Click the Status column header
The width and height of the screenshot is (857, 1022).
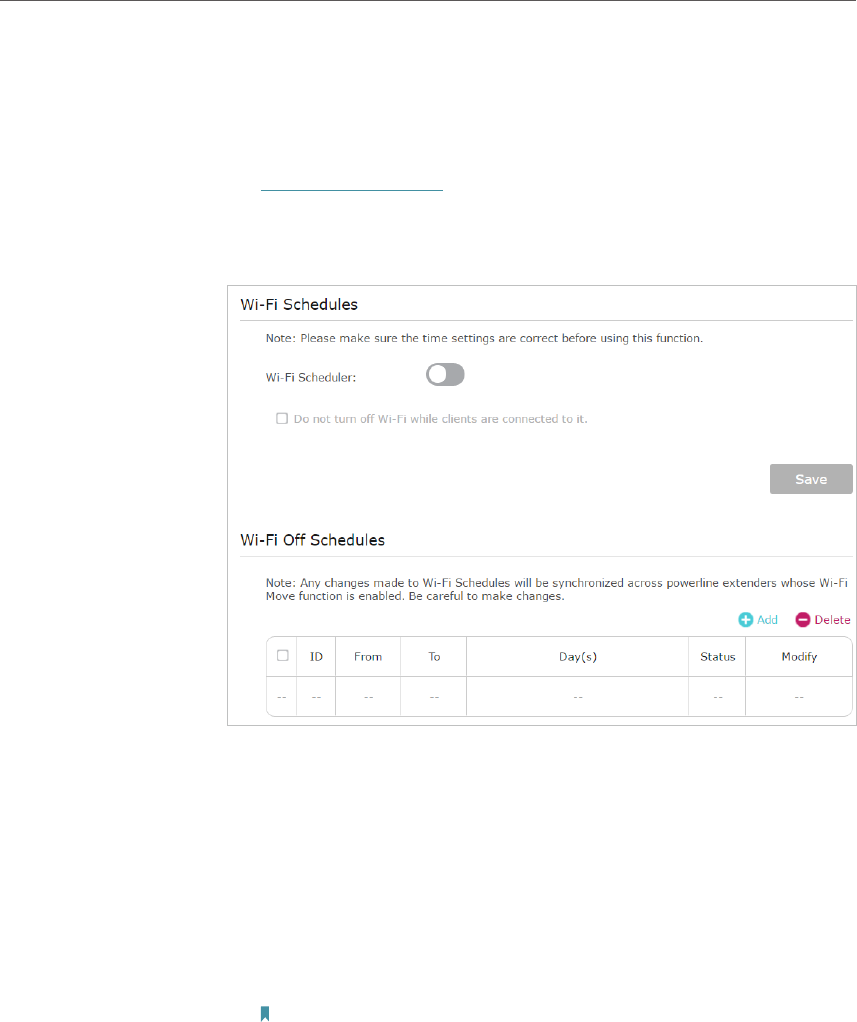click(x=718, y=657)
